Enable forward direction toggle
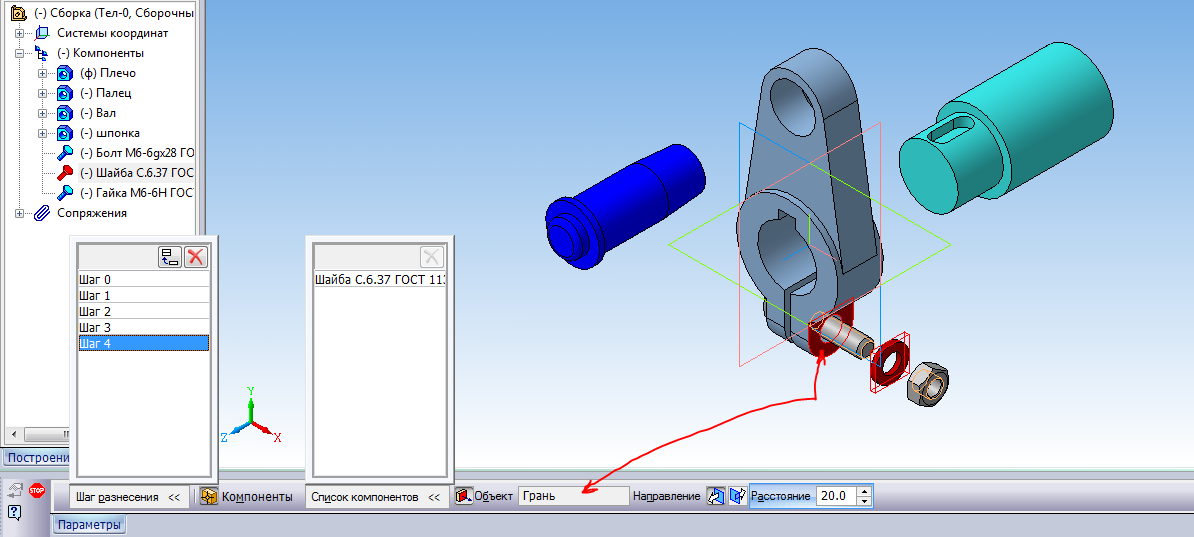Screen dimensions: 1194x537 coord(716,496)
